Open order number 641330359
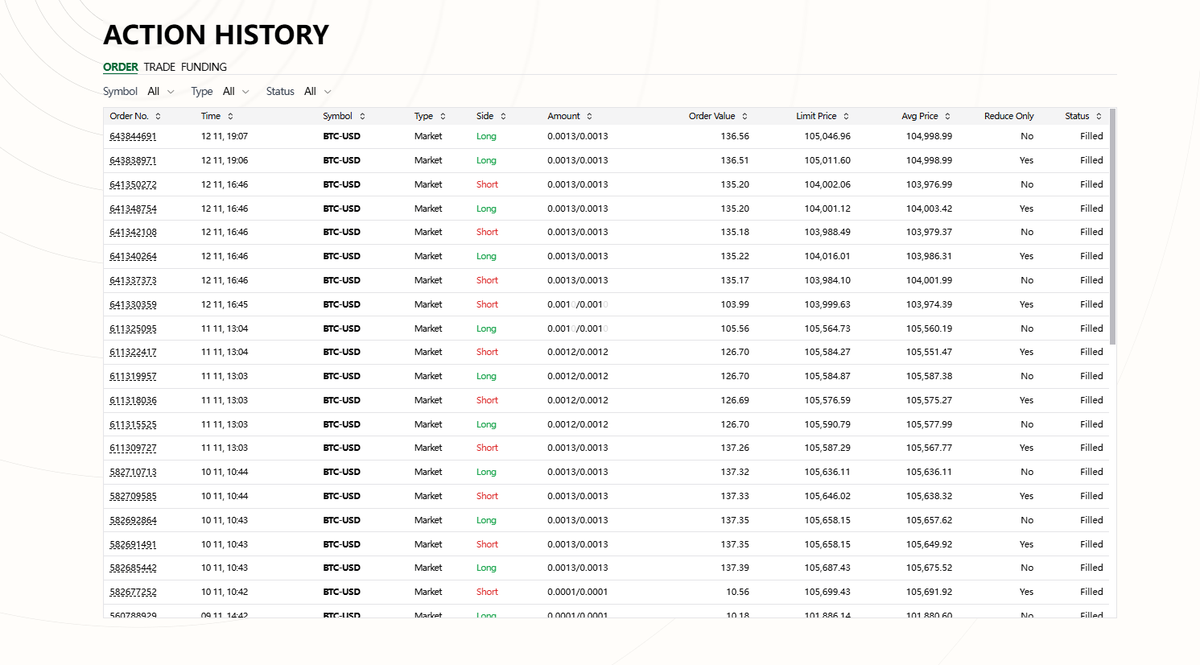The height and width of the screenshot is (665, 1200). (133, 304)
